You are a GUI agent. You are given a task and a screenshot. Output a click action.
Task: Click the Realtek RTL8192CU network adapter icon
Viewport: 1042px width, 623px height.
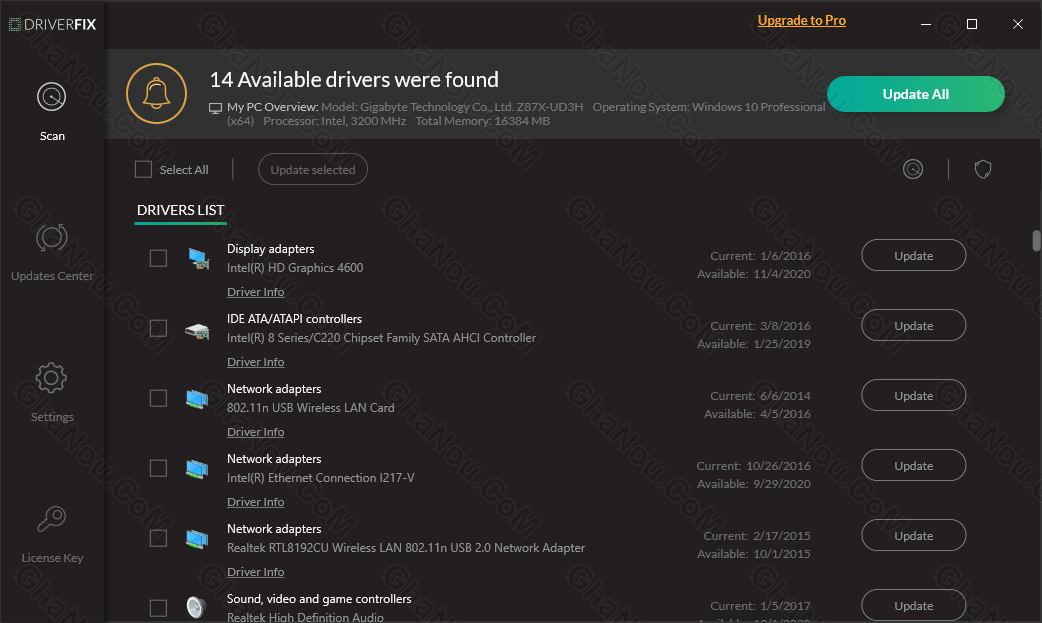point(197,539)
